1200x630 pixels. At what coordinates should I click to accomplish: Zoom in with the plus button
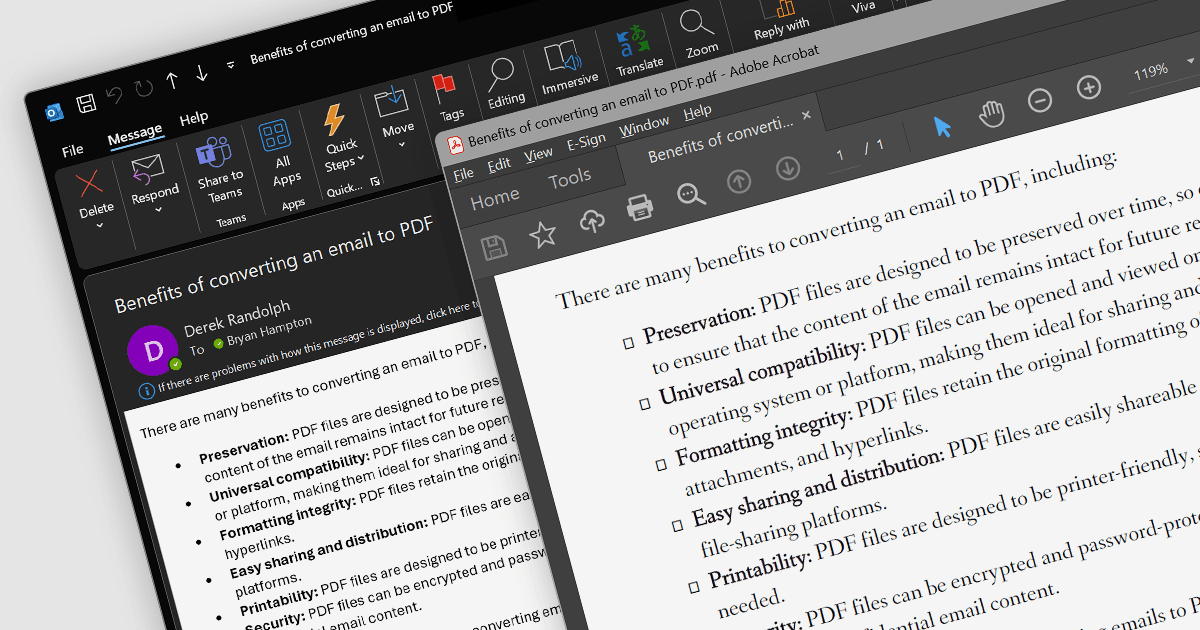[1089, 87]
